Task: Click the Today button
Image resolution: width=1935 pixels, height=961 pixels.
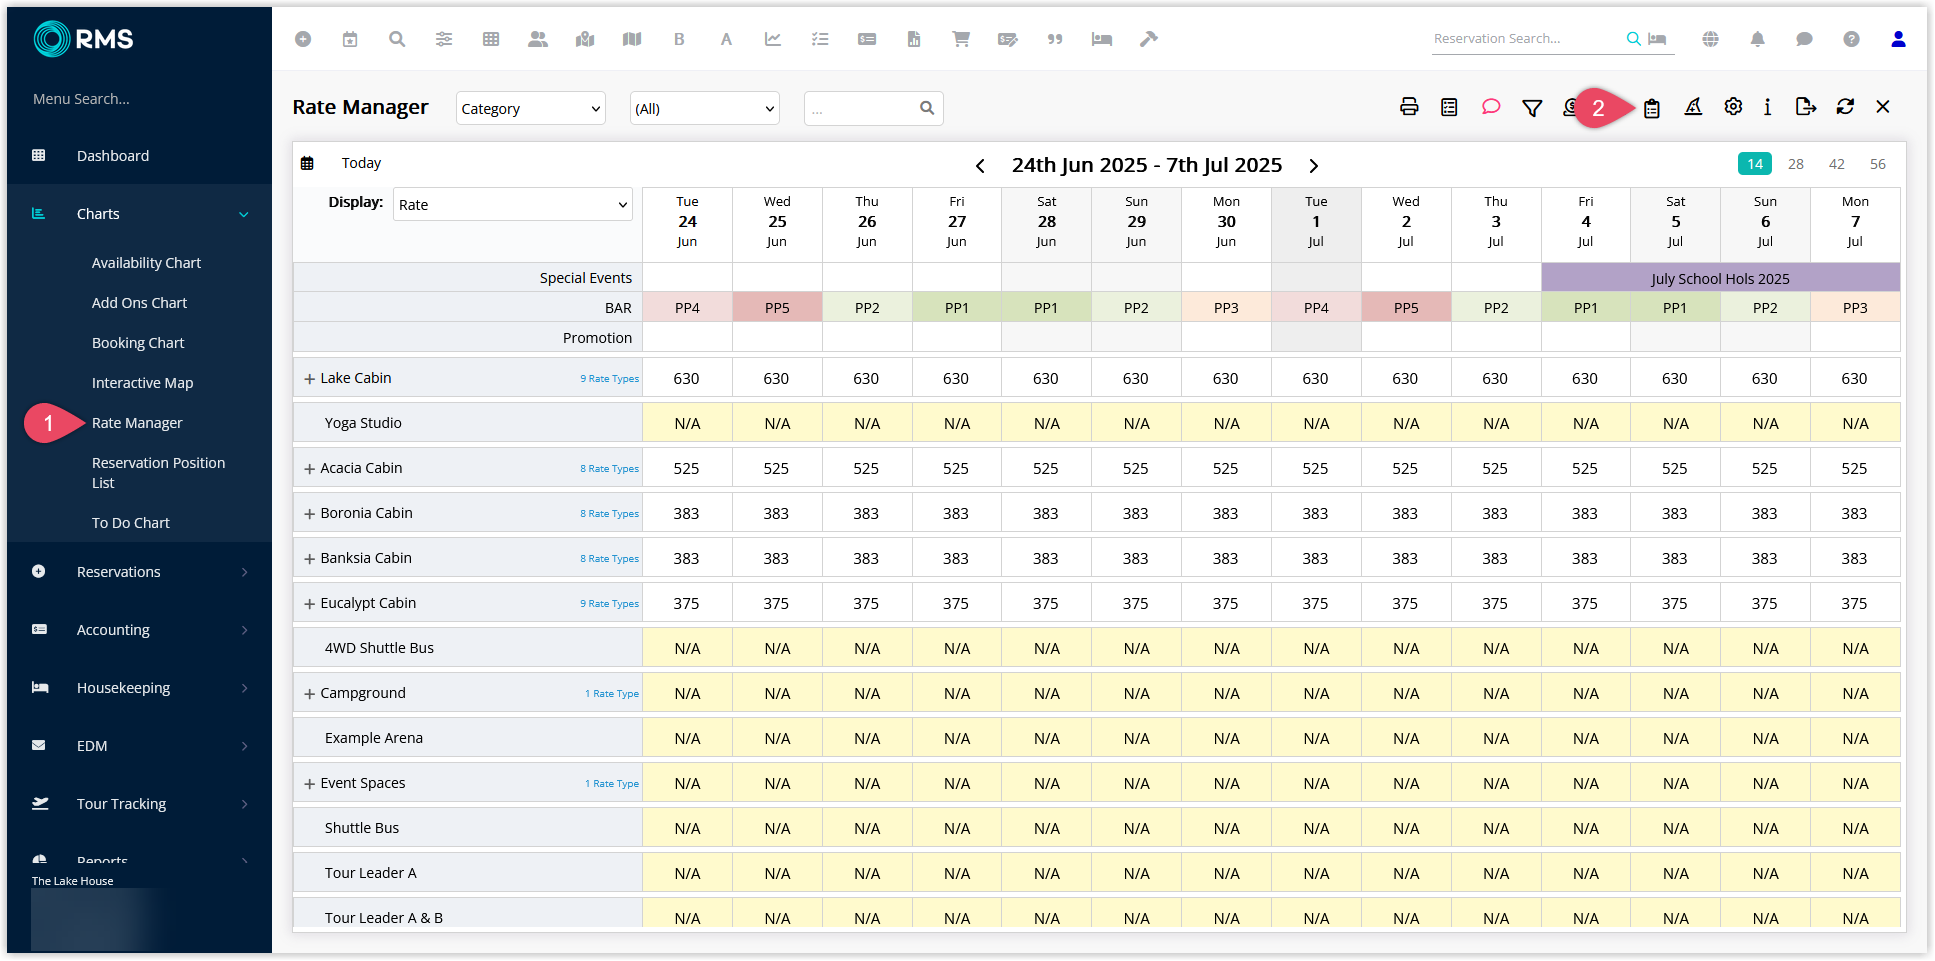Action: [361, 163]
